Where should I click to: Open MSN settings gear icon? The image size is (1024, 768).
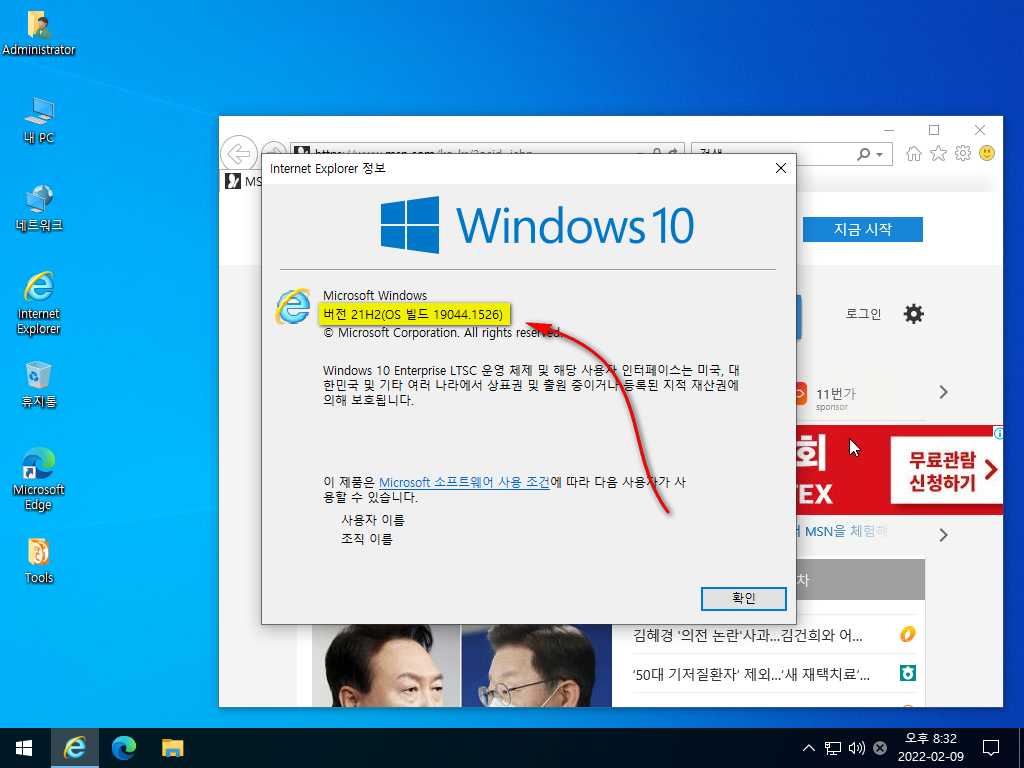pyautogui.click(x=914, y=314)
